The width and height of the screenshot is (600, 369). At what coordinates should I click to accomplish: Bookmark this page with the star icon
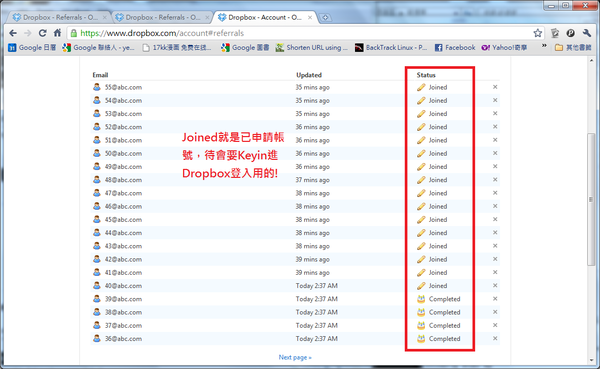coord(538,33)
